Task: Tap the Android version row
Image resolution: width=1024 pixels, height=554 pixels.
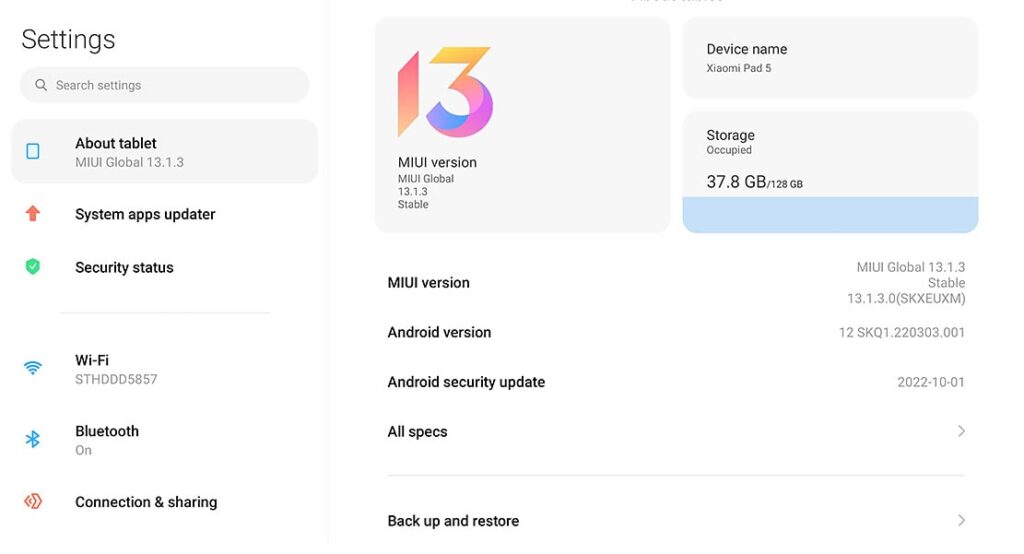Action: coord(676,333)
